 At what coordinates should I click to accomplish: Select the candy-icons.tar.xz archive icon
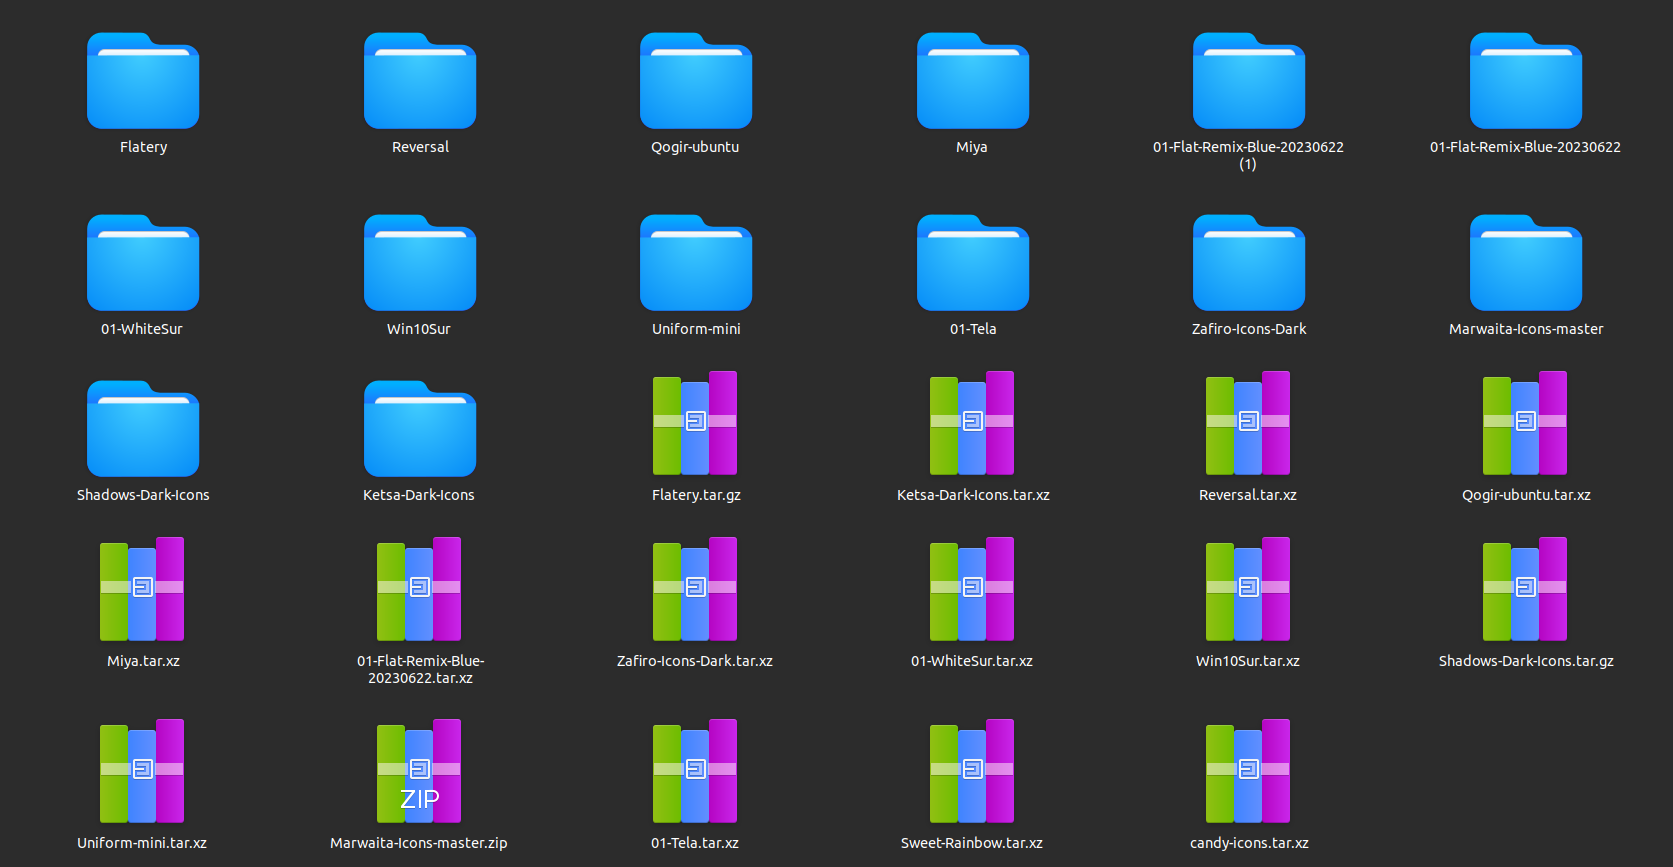1248,771
